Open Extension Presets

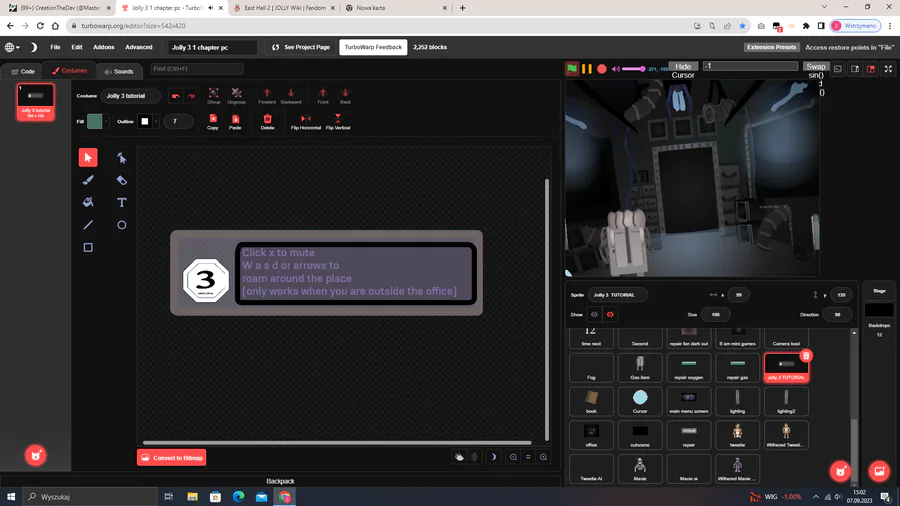(x=771, y=47)
